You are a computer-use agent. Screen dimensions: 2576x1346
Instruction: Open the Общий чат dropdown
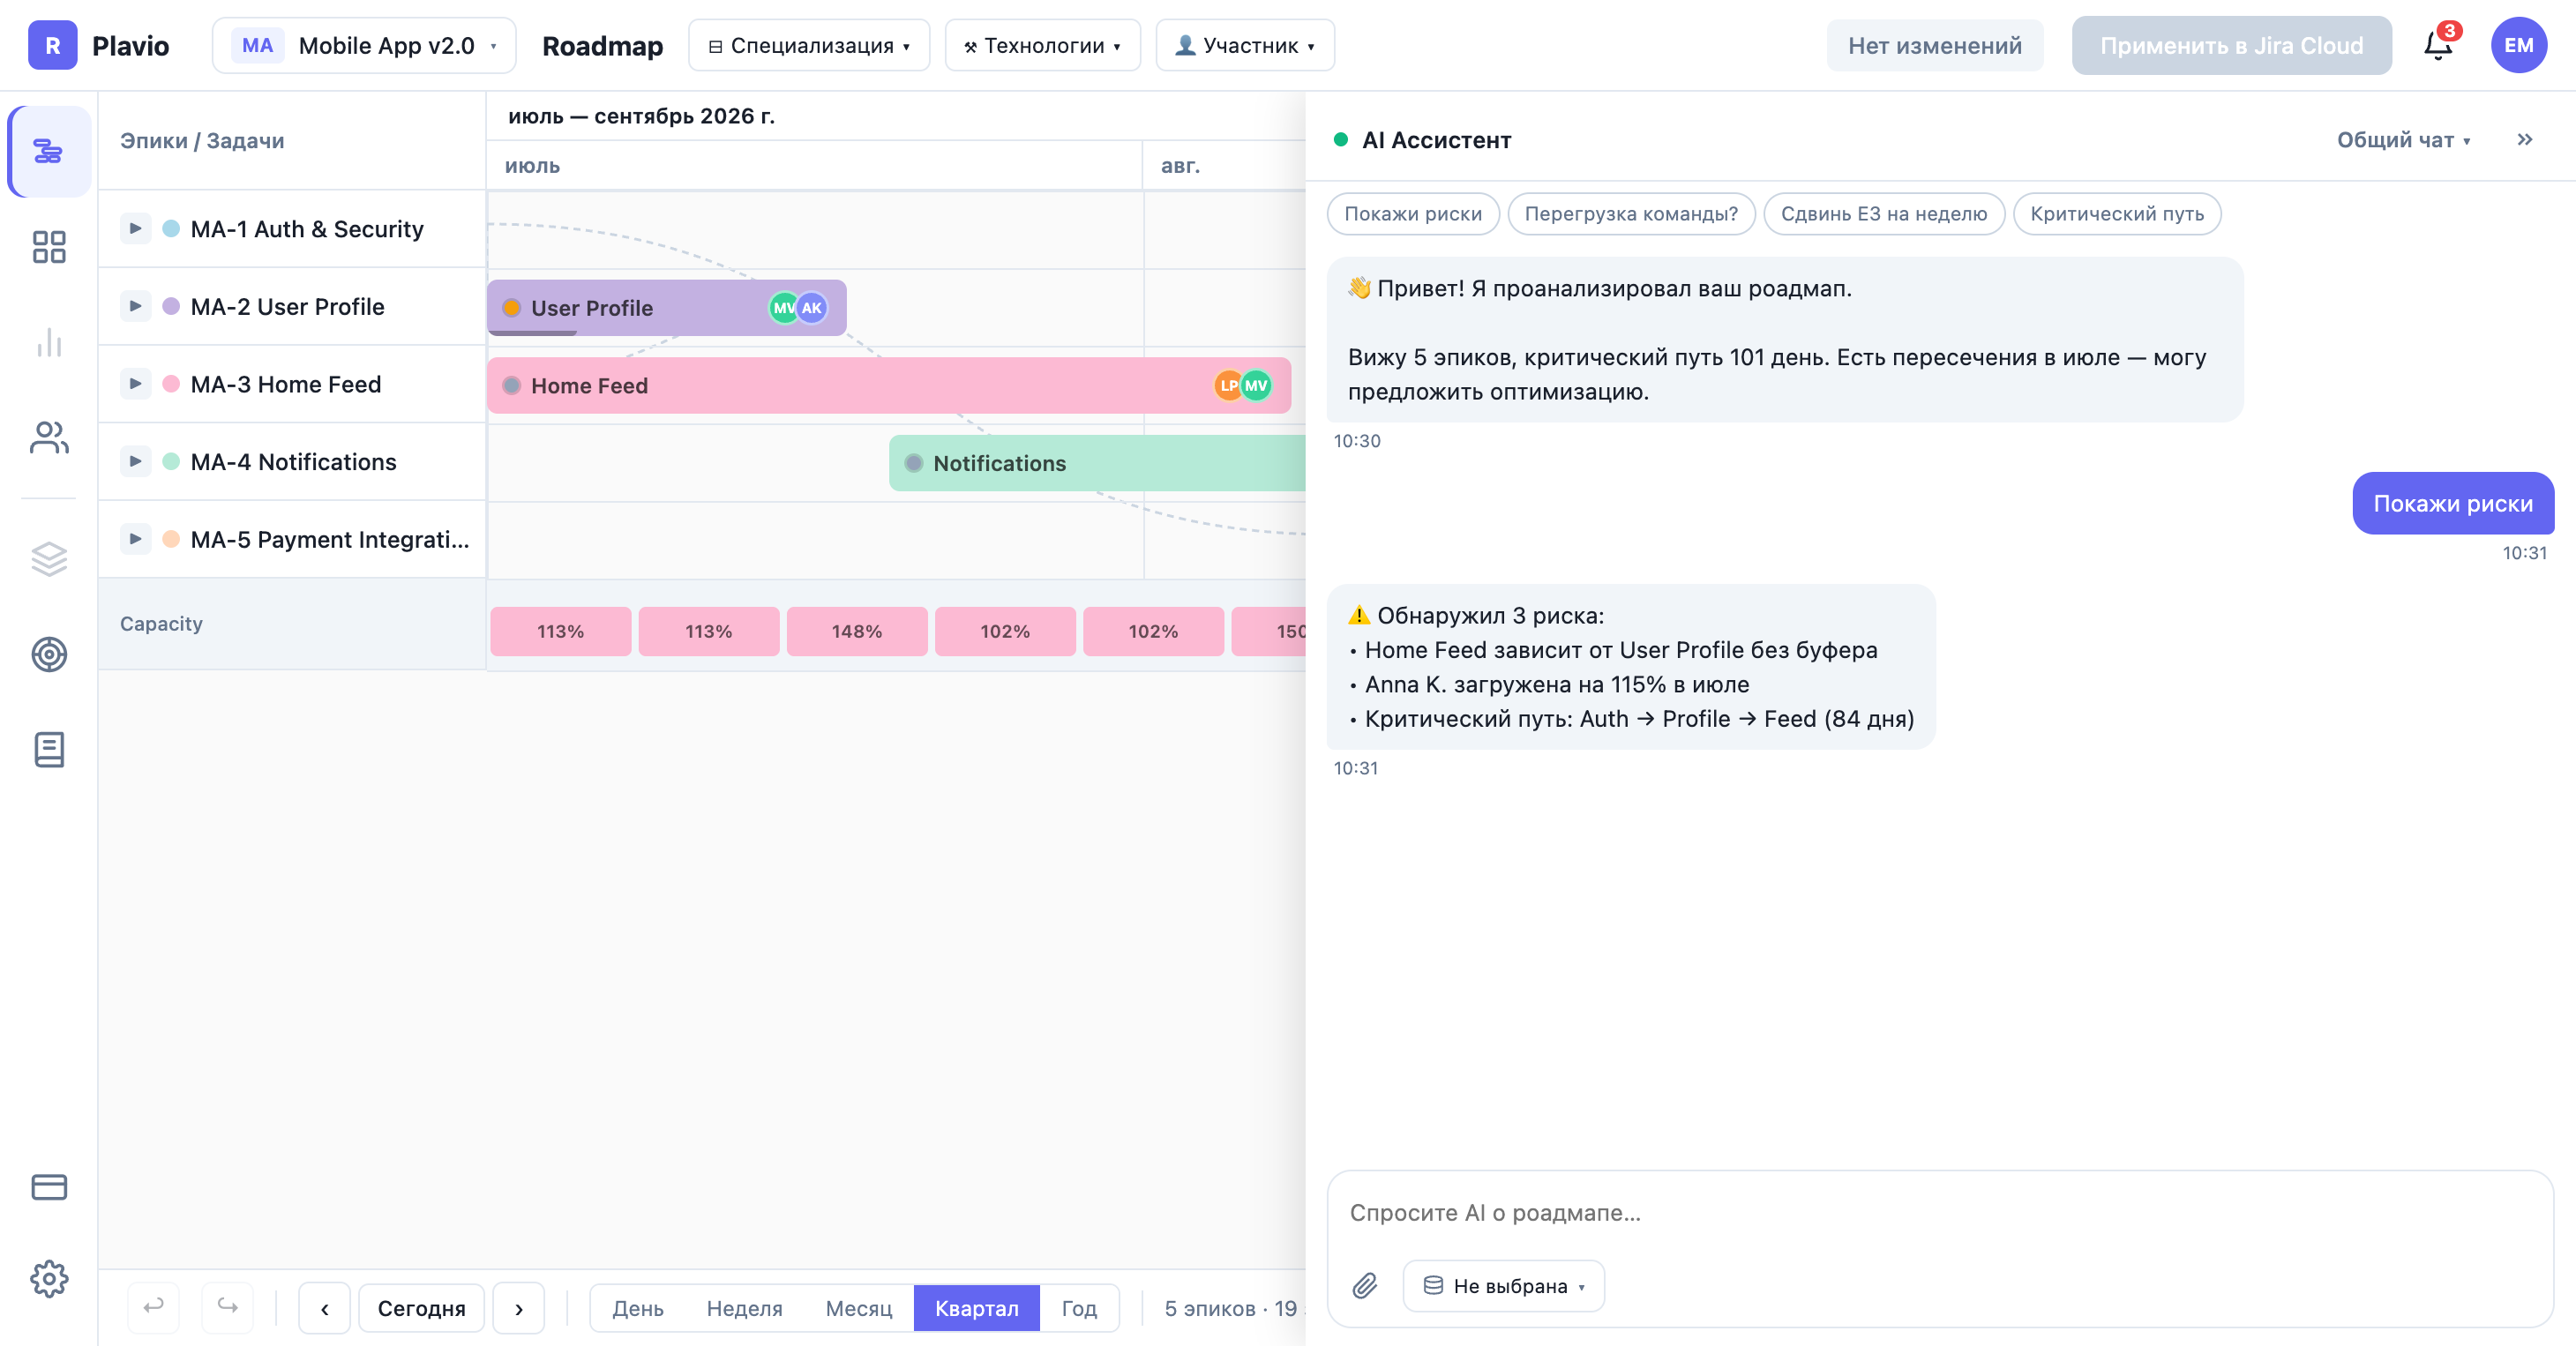(2403, 140)
